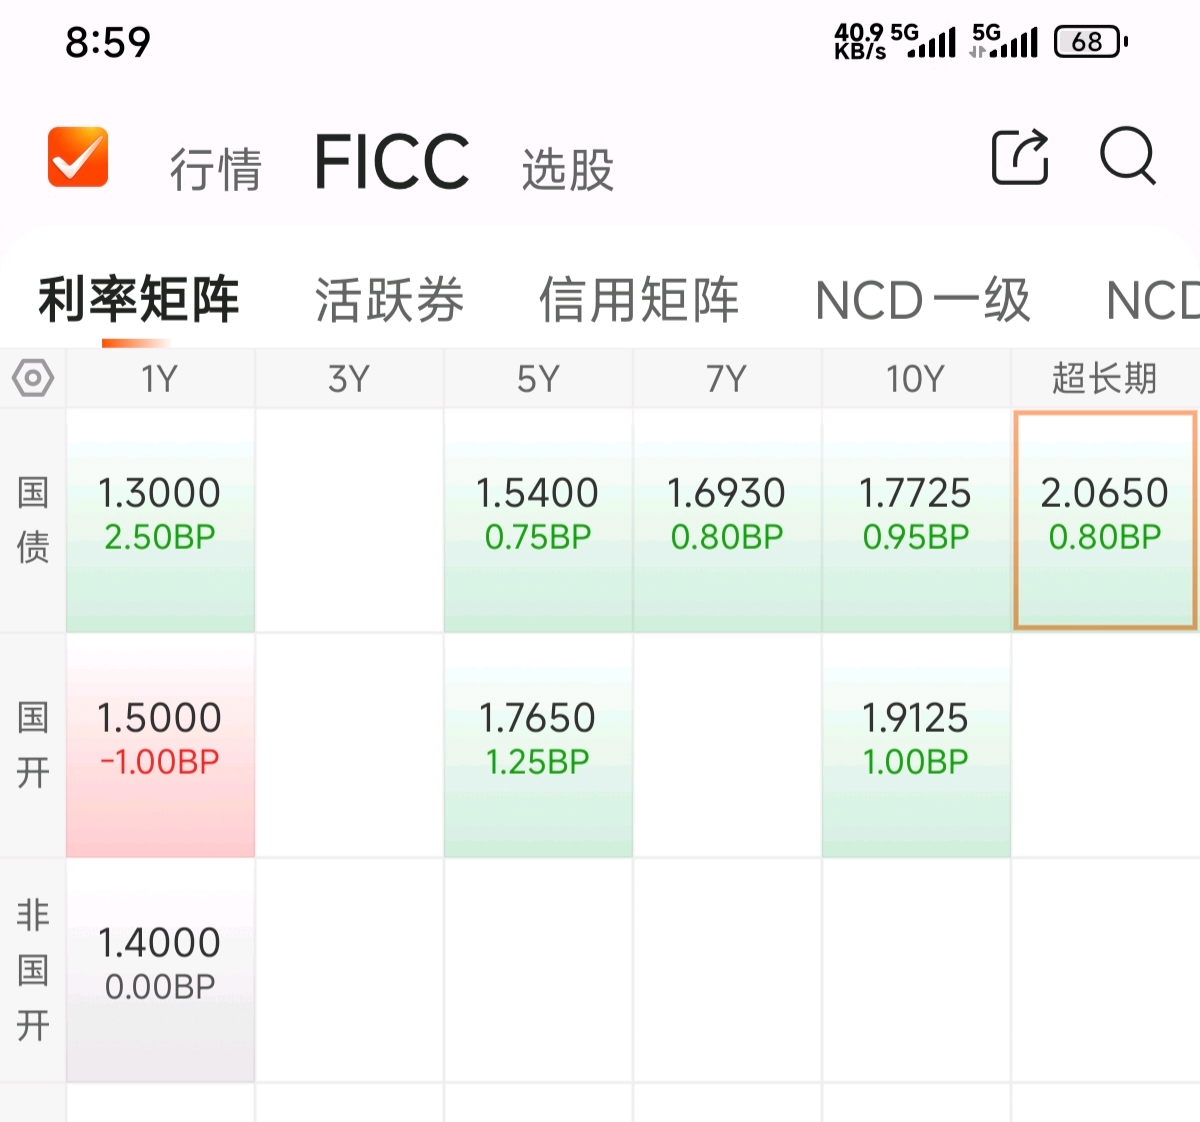Open the 信用矩阵 sub-tab
Screen dimensions: 1200x1122
tap(639, 300)
